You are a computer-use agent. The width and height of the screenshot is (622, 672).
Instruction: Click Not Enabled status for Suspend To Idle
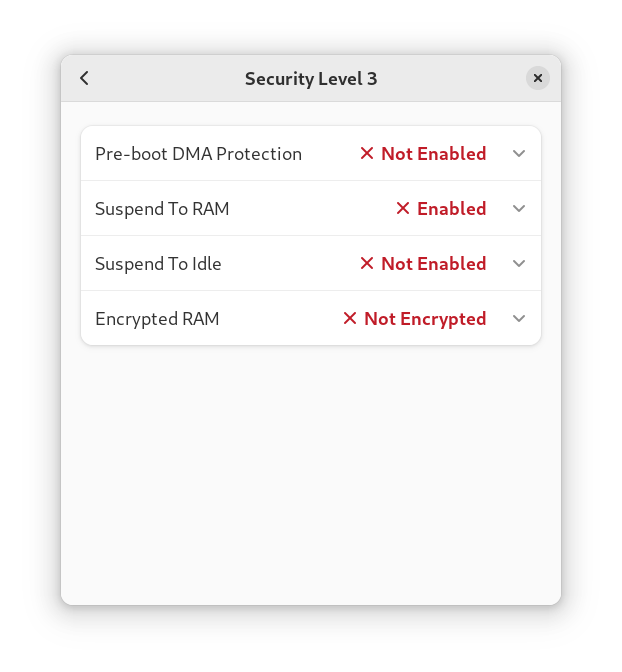tap(433, 264)
